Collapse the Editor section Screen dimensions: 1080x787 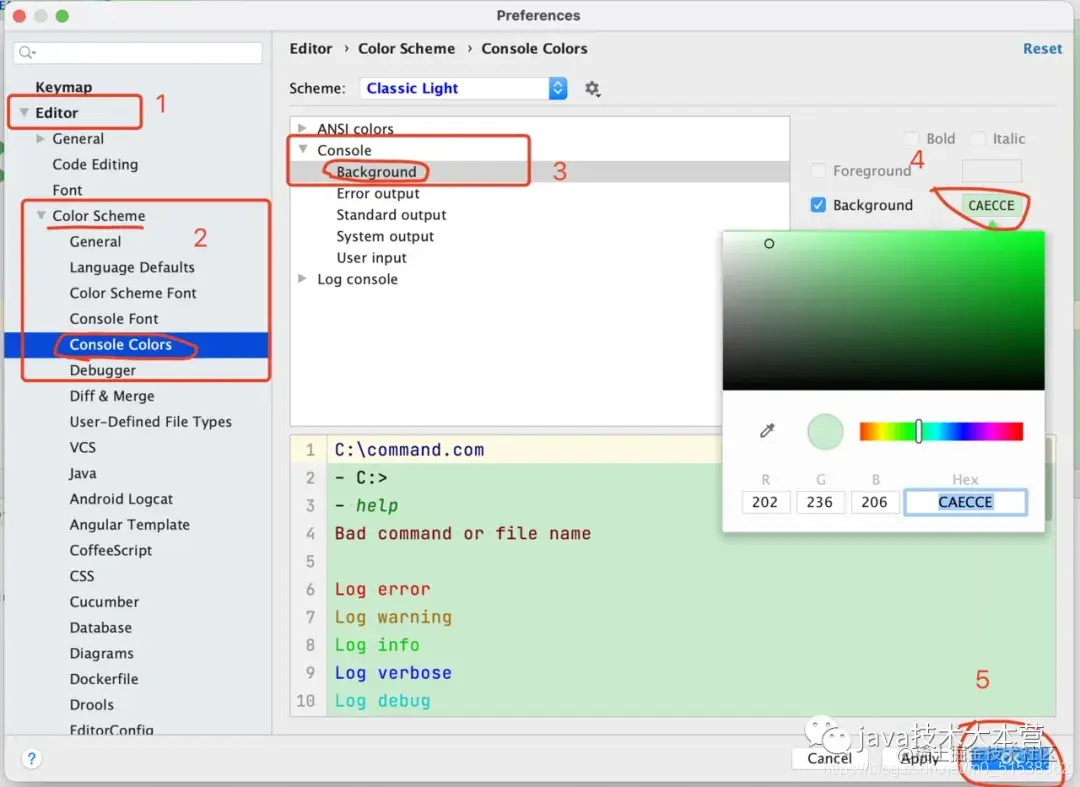[24, 112]
